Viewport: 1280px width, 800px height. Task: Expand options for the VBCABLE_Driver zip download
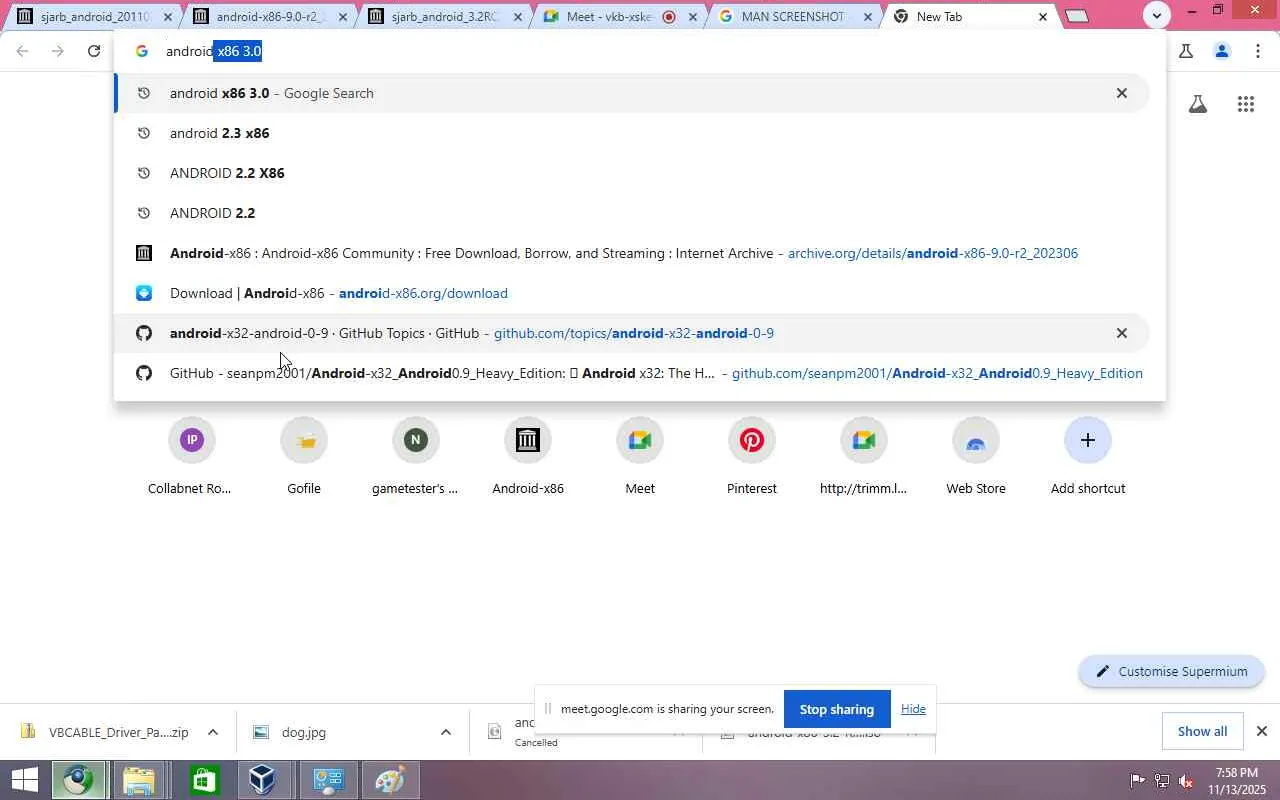pyautogui.click(x=212, y=732)
